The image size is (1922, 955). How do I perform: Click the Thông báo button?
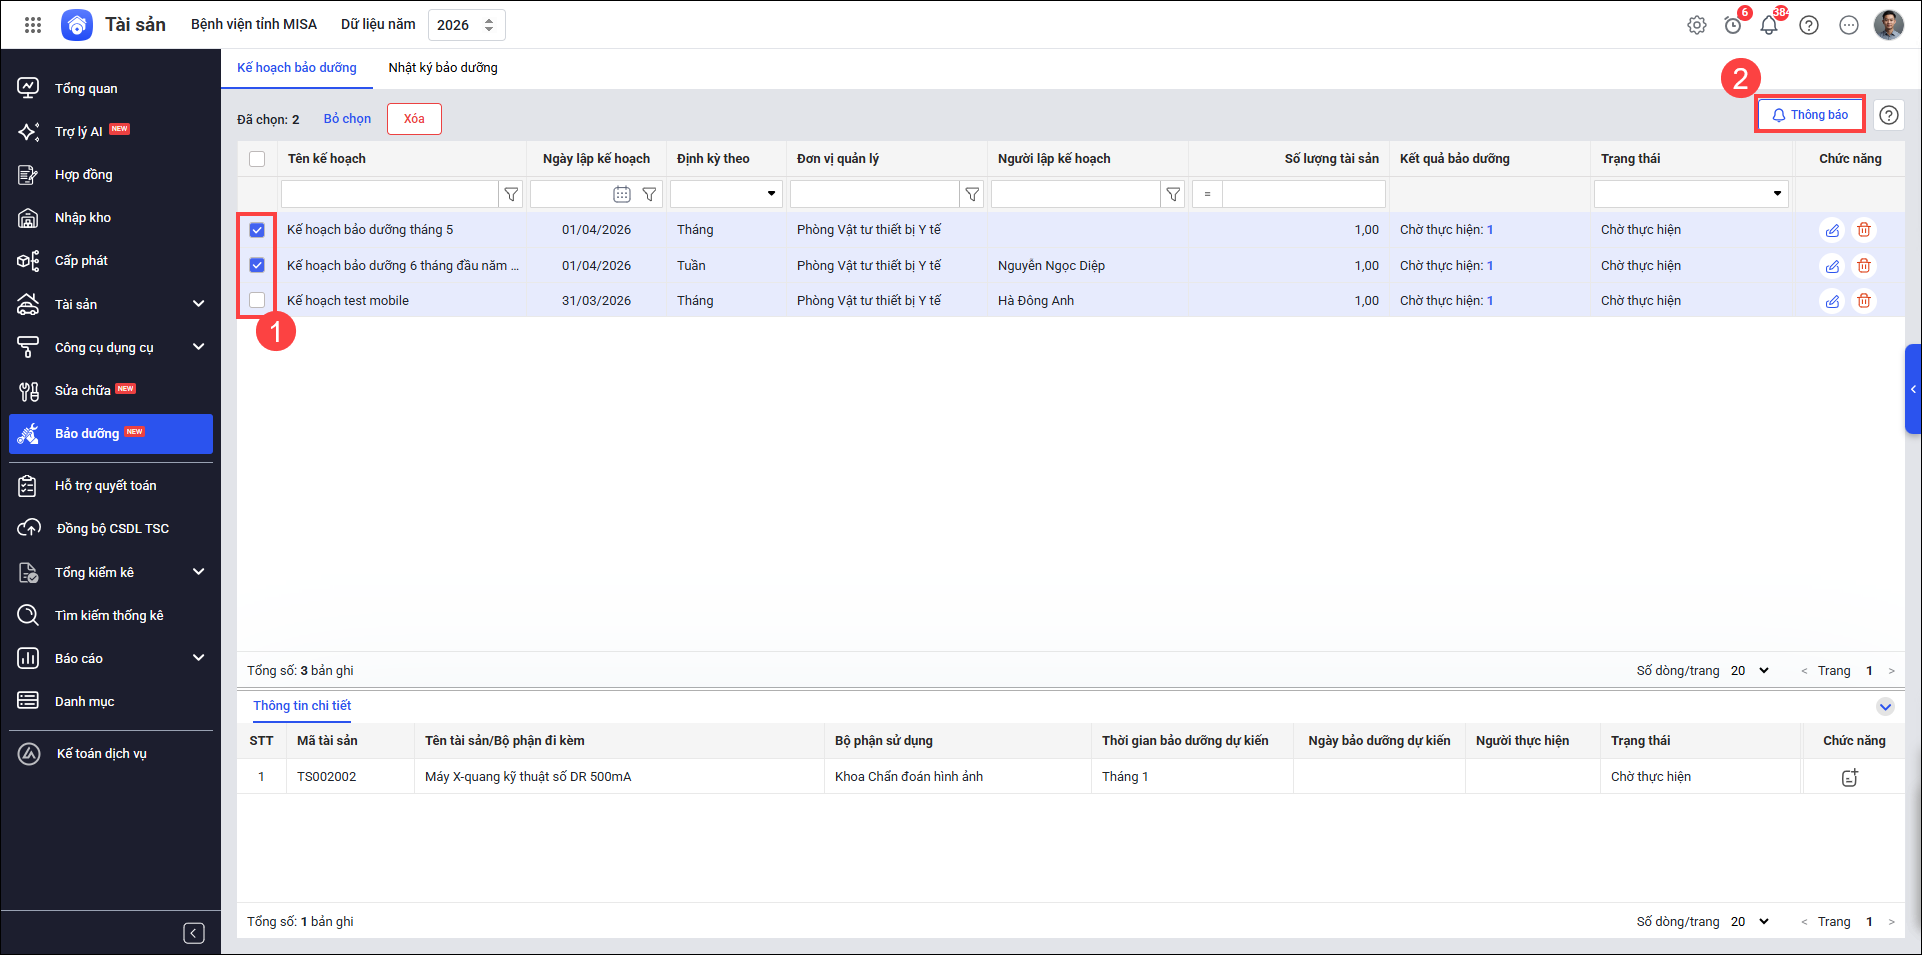tap(1810, 115)
